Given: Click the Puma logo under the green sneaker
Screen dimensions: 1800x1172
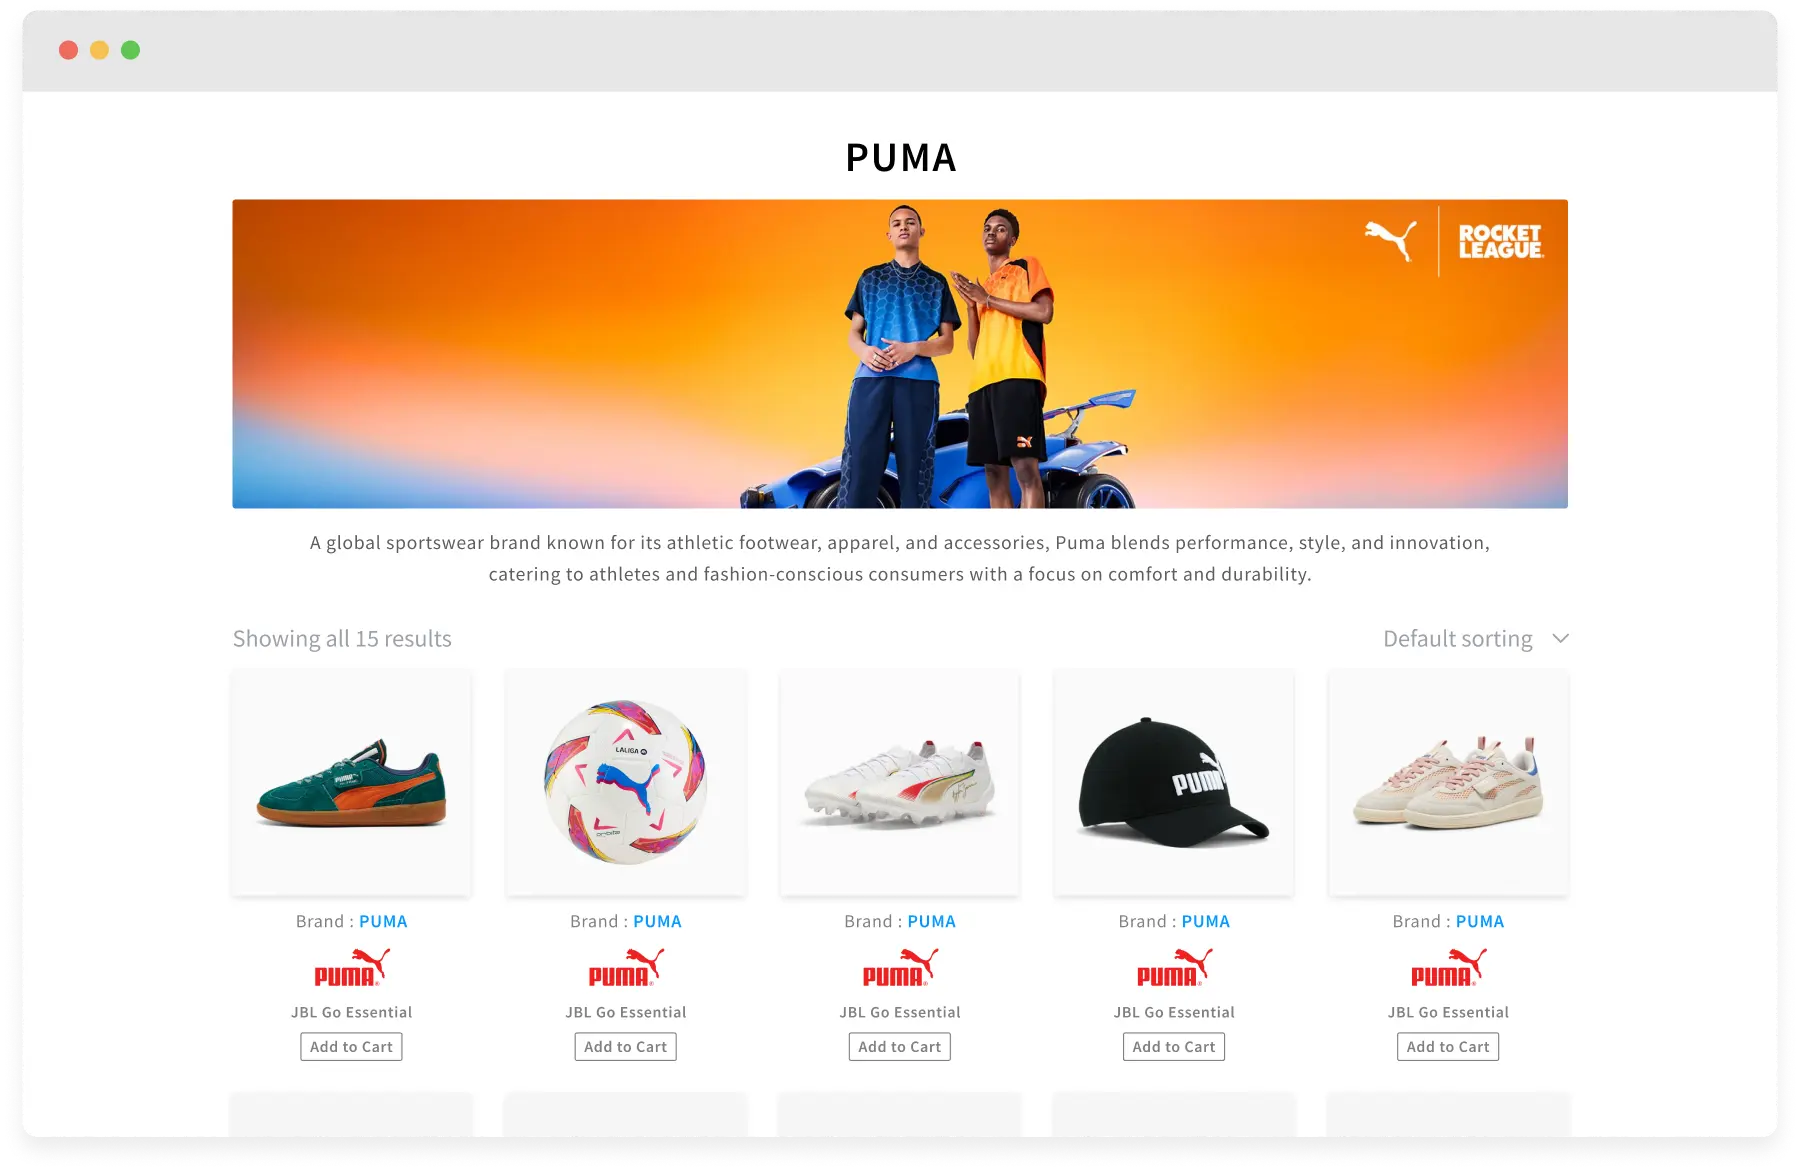Looking at the screenshot, I should click(x=351, y=967).
